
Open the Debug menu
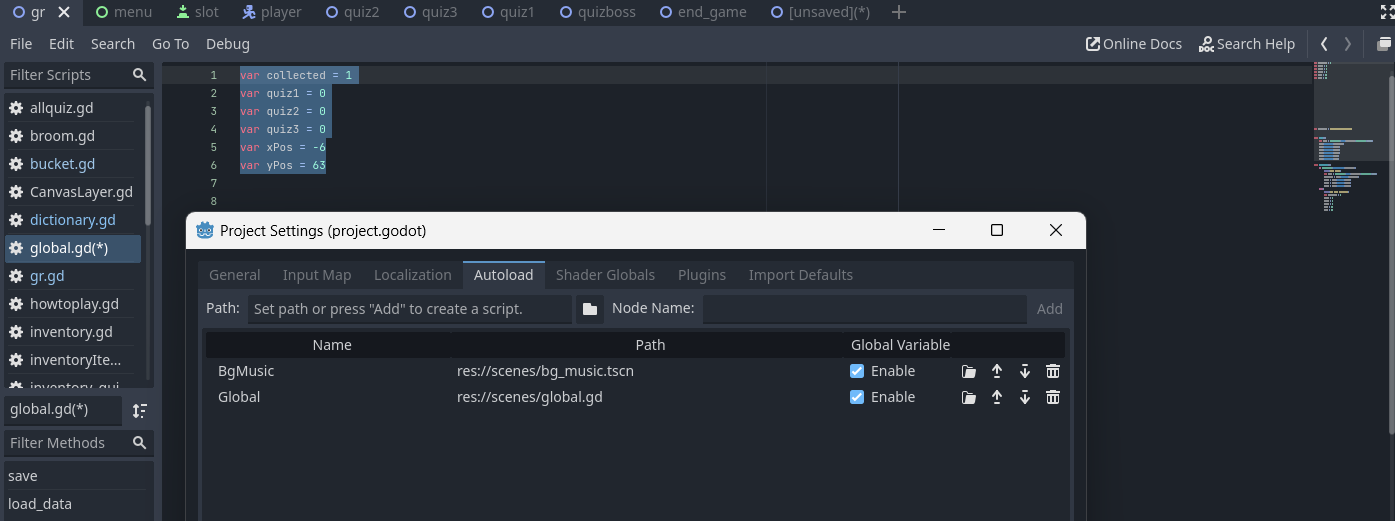pyautogui.click(x=228, y=44)
